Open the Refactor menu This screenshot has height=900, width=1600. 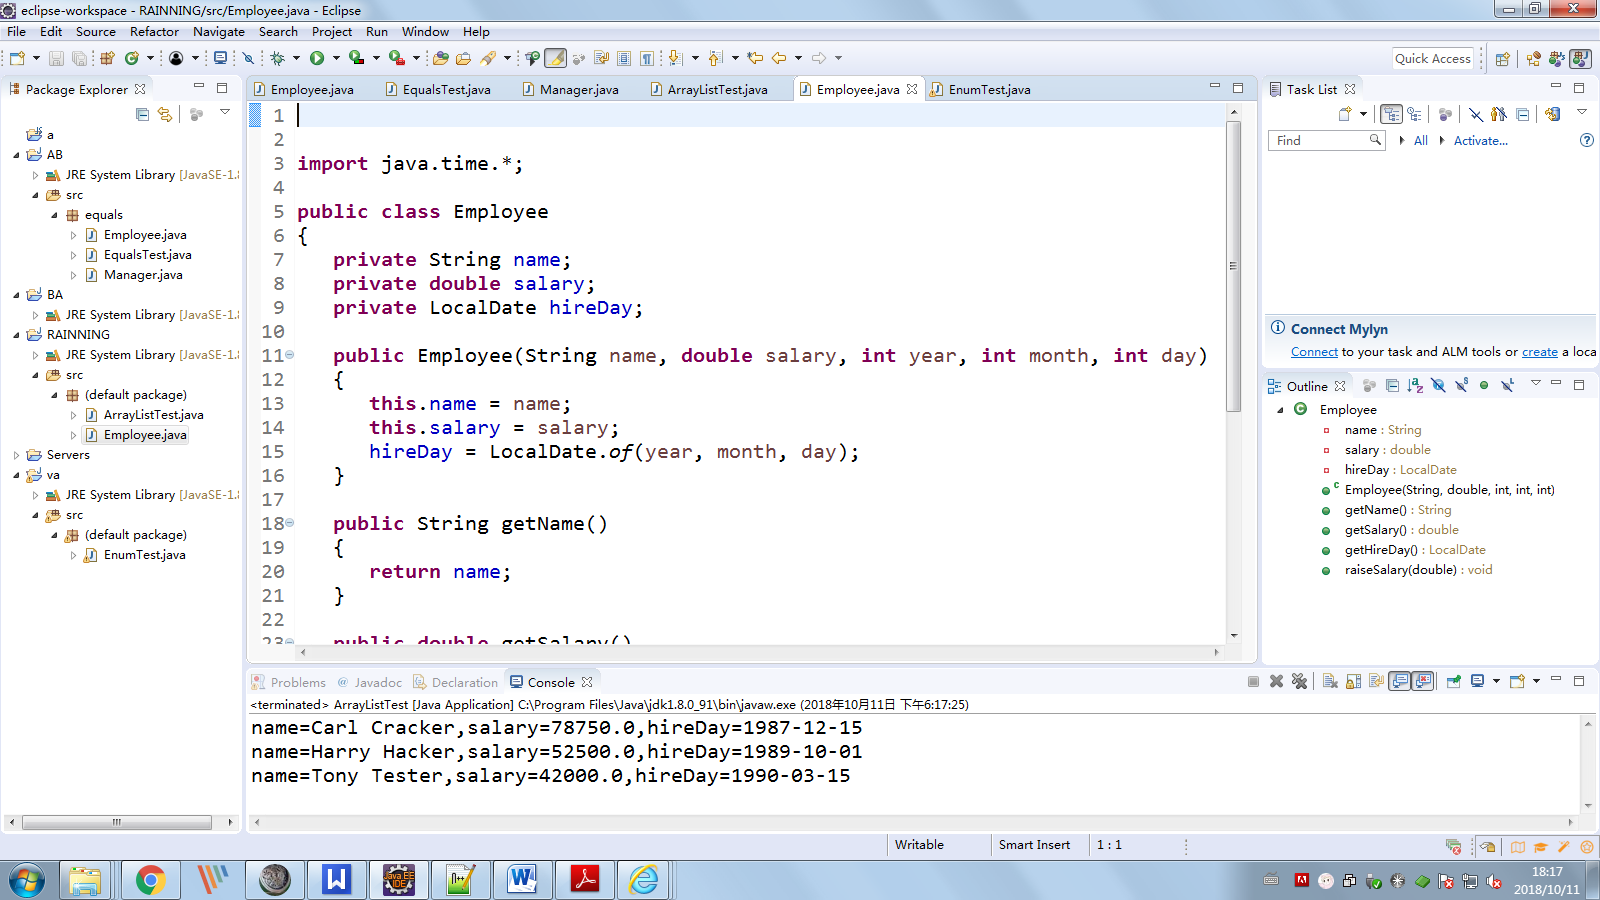click(x=154, y=32)
